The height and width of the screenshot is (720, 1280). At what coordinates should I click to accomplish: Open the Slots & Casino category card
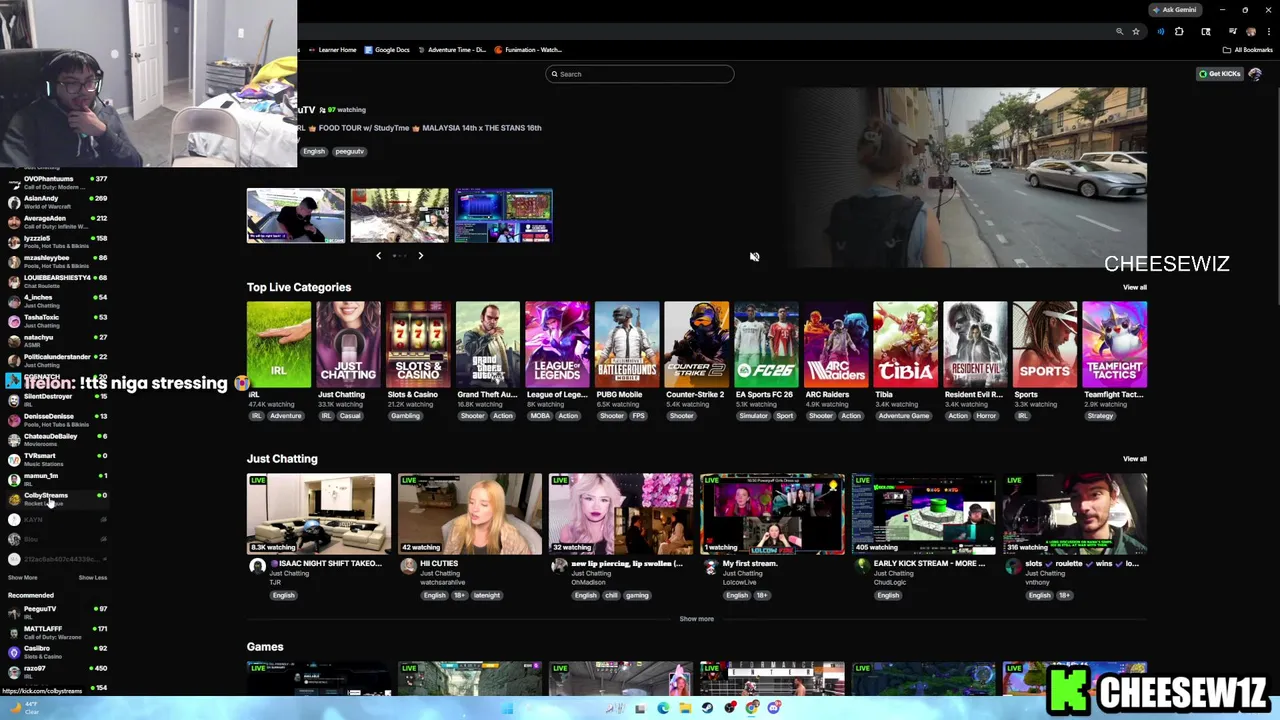point(418,345)
